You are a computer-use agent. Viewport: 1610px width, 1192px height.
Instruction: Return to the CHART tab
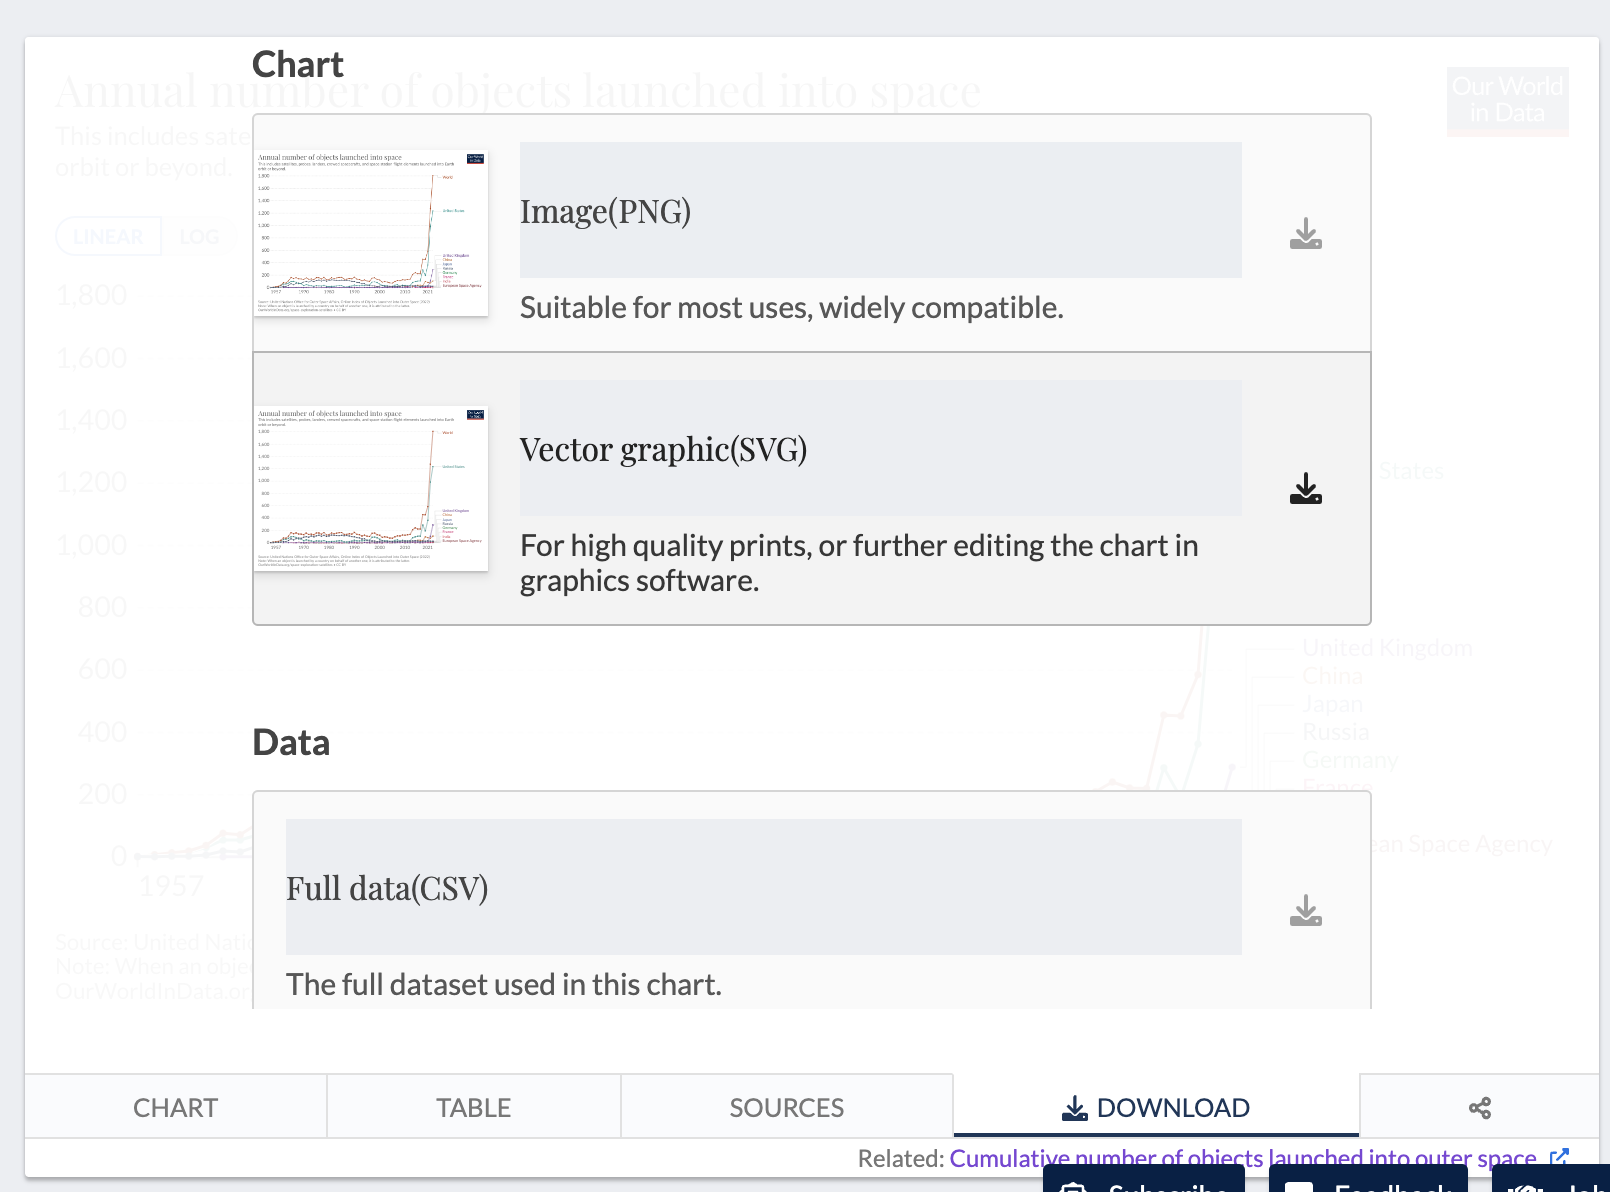pyautogui.click(x=175, y=1107)
